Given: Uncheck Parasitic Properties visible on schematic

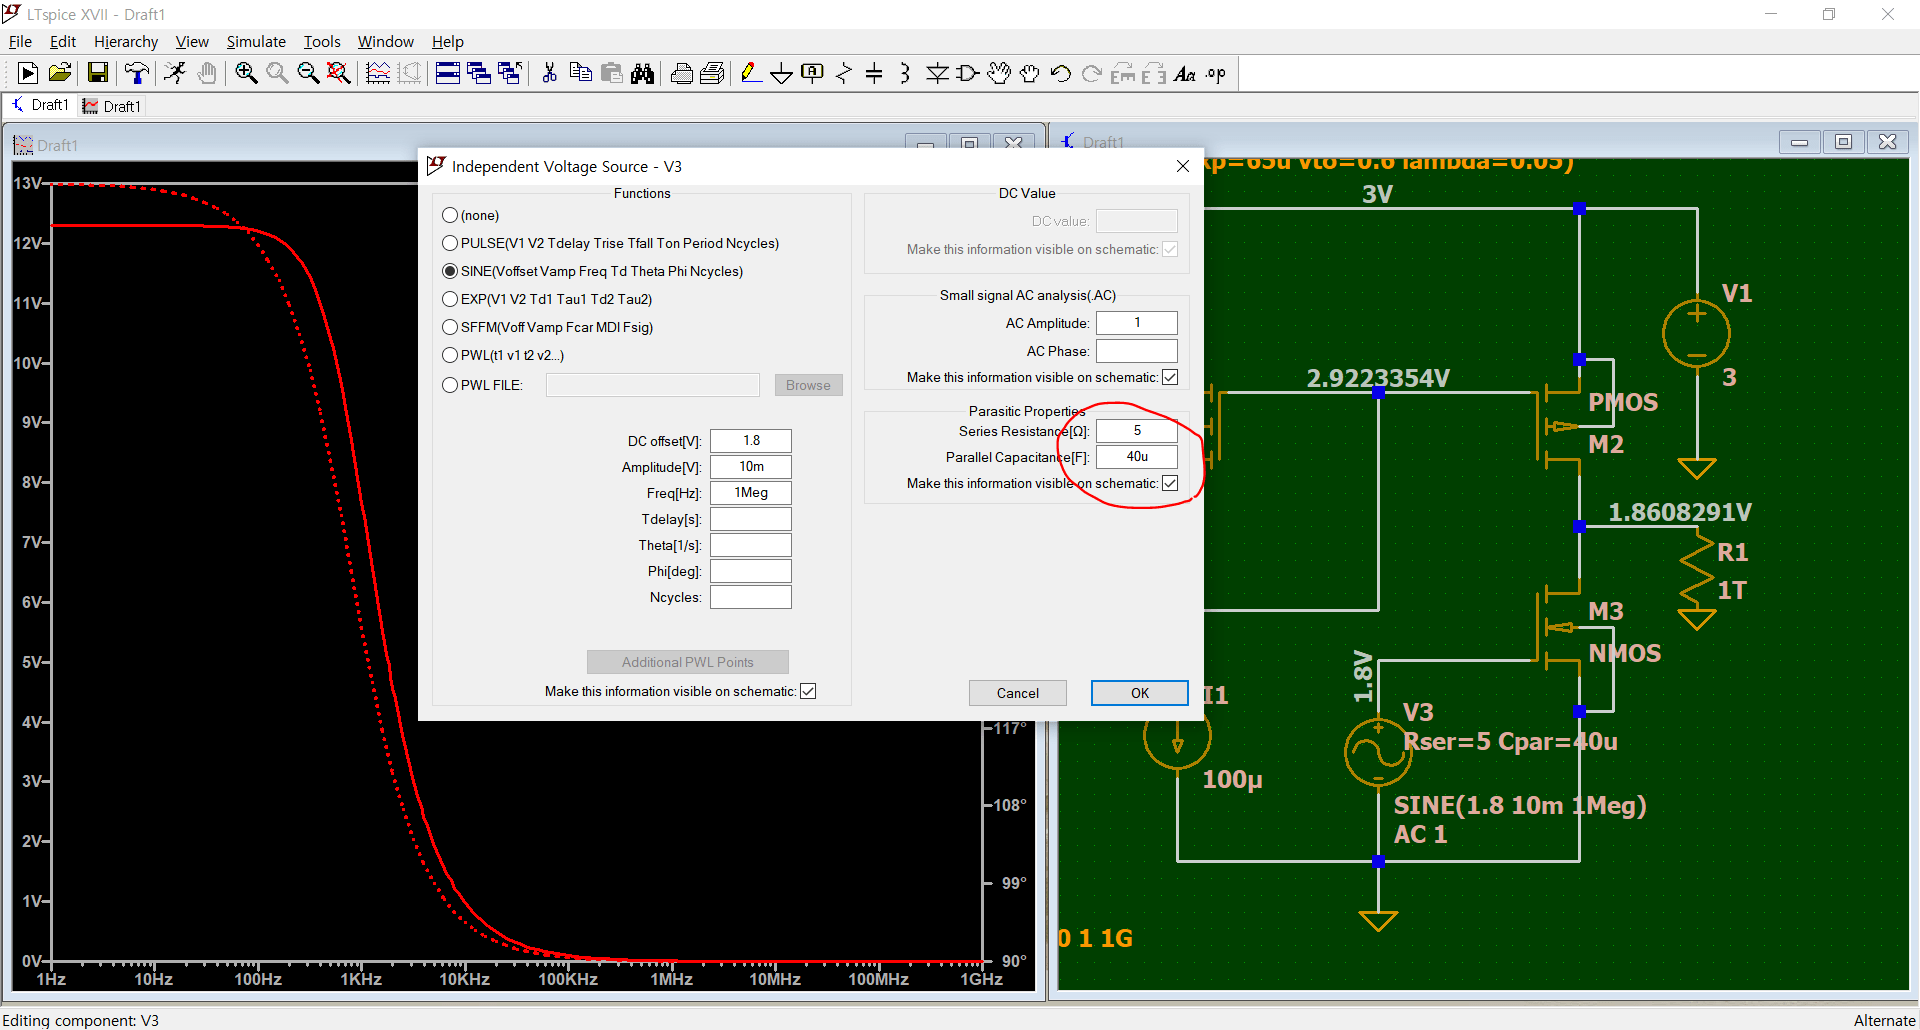Looking at the screenshot, I should 1170,483.
